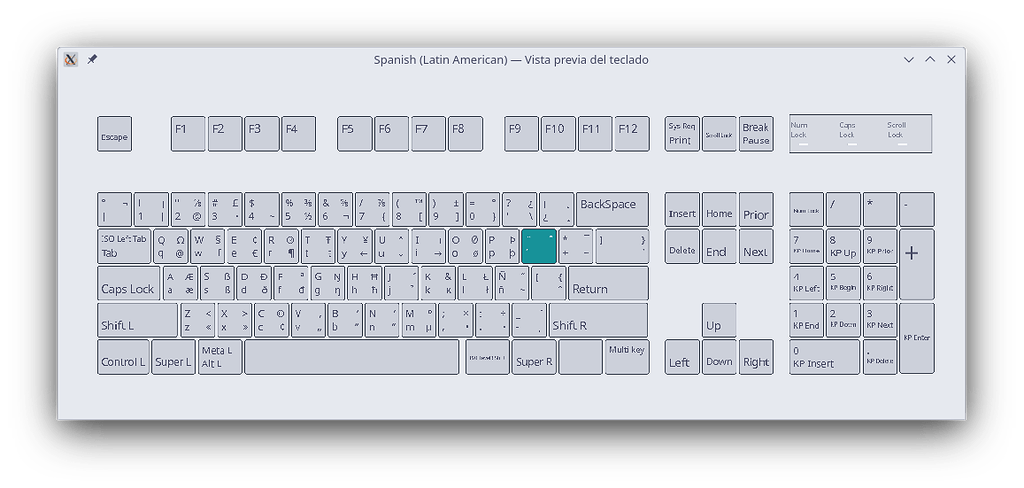Click the Control L key
Image resolution: width=1024 pixels, height=488 pixels.
(x=123, y=357)
